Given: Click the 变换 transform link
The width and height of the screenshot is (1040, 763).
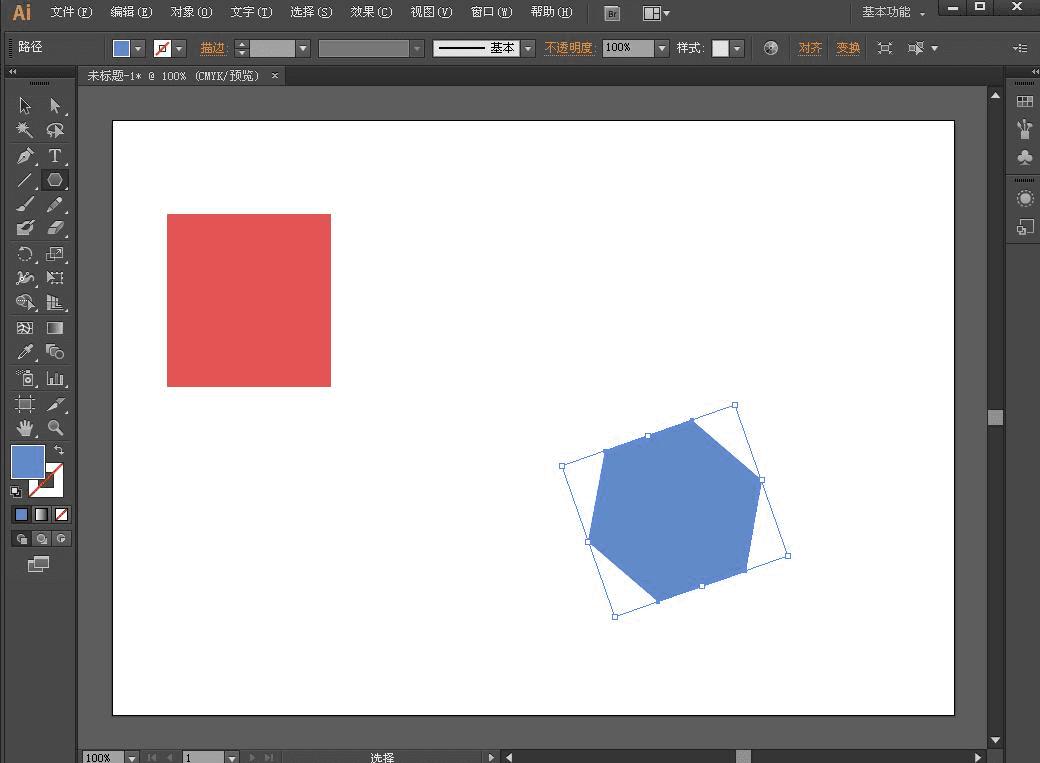Looking at the screenshot, I should [x=848, y=48].
